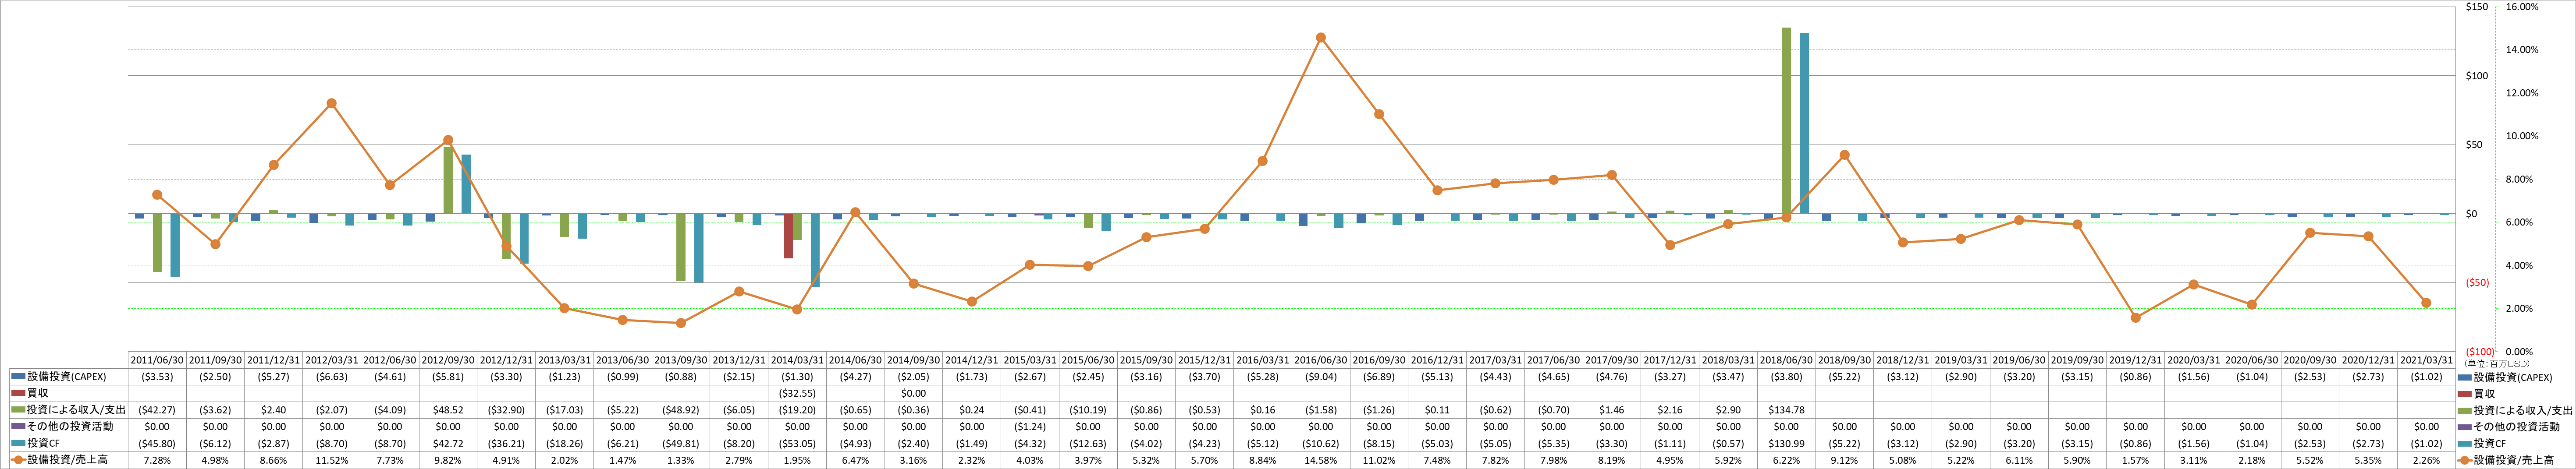The image size is (2576, 469).
Task: Click the ($32.55) 買収 cell for 2014/03/31
Action: pos(797,394)
